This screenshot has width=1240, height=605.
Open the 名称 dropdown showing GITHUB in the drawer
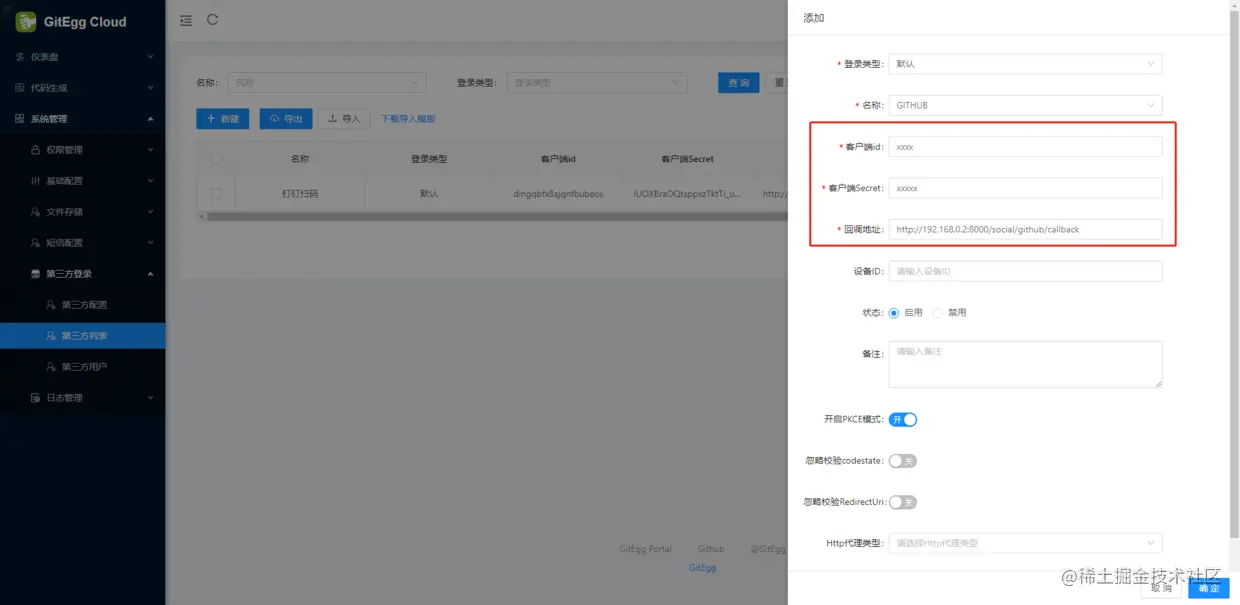point(1025,105)
